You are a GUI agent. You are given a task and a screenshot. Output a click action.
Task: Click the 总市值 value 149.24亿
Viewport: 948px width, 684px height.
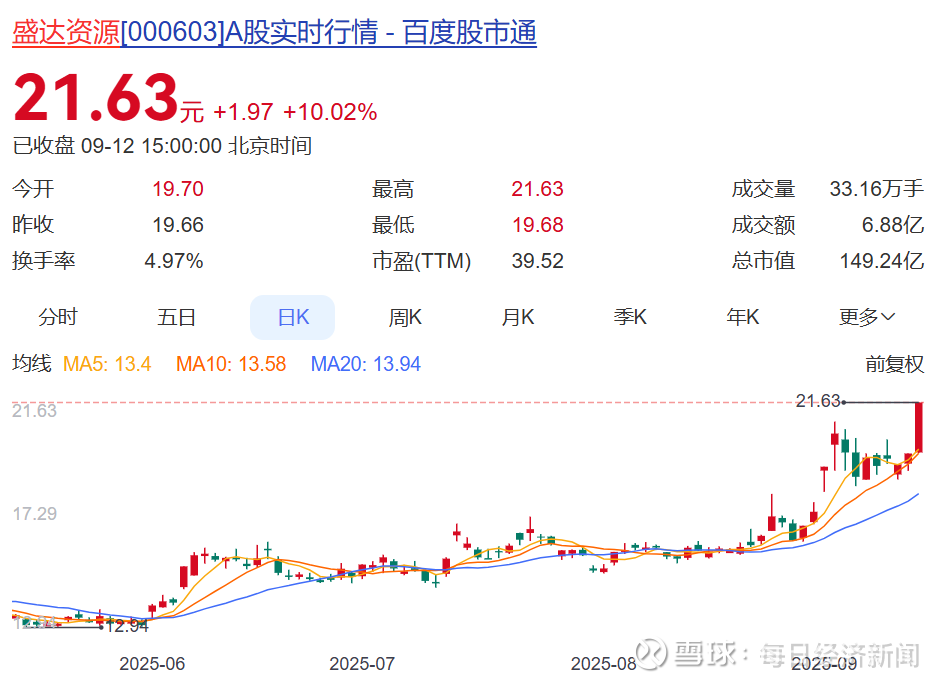pos(882,261)
